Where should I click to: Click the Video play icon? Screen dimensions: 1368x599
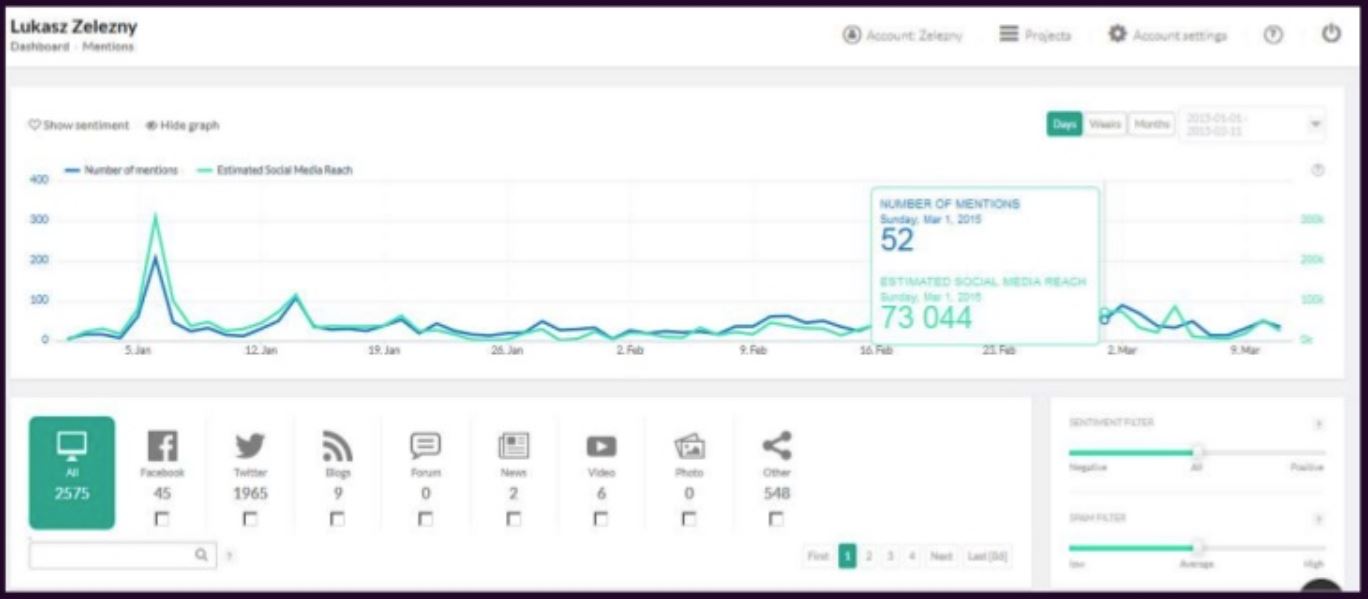tap(601, 446)
